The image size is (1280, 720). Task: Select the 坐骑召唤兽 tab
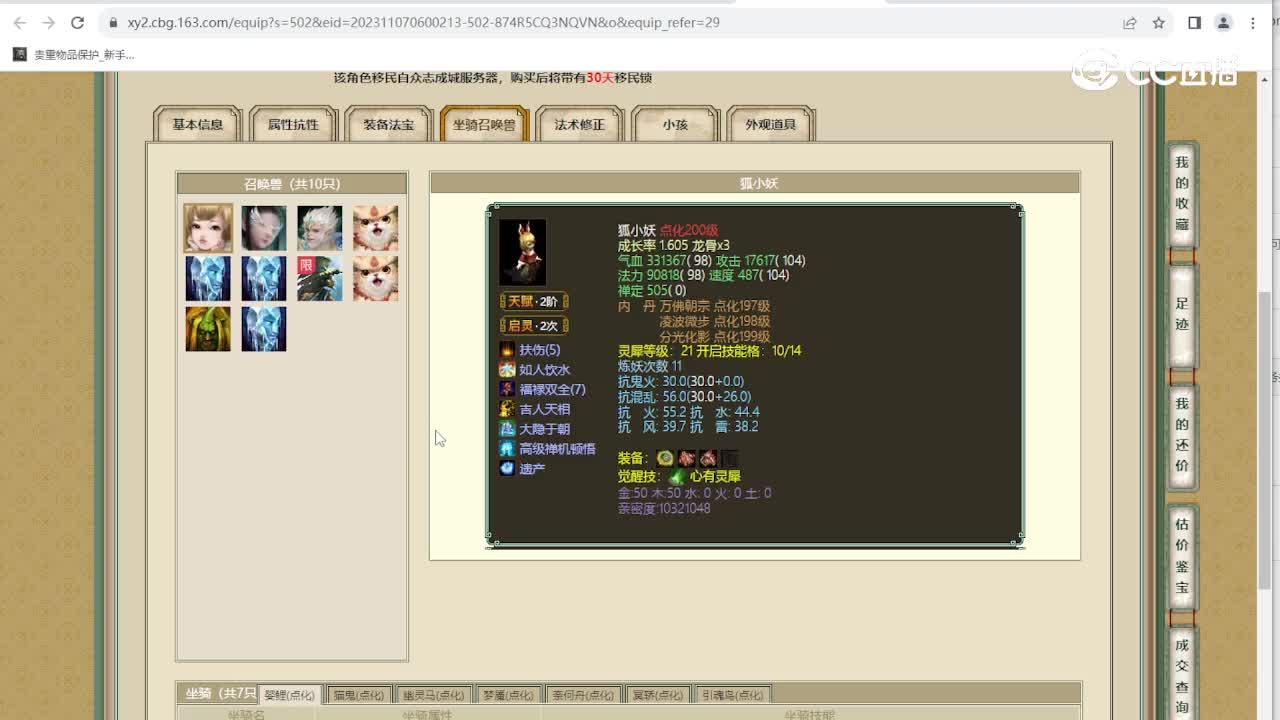pos(484,124)
